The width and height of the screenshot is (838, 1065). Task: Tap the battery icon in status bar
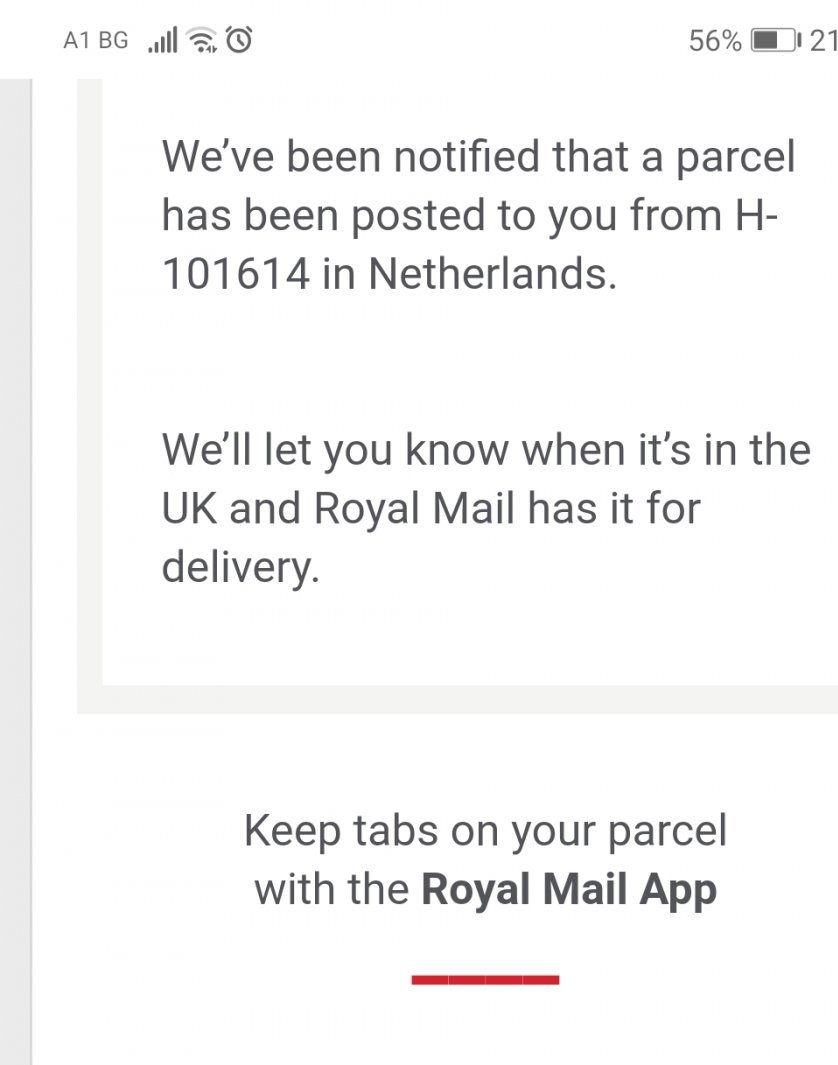pos(777,41)
